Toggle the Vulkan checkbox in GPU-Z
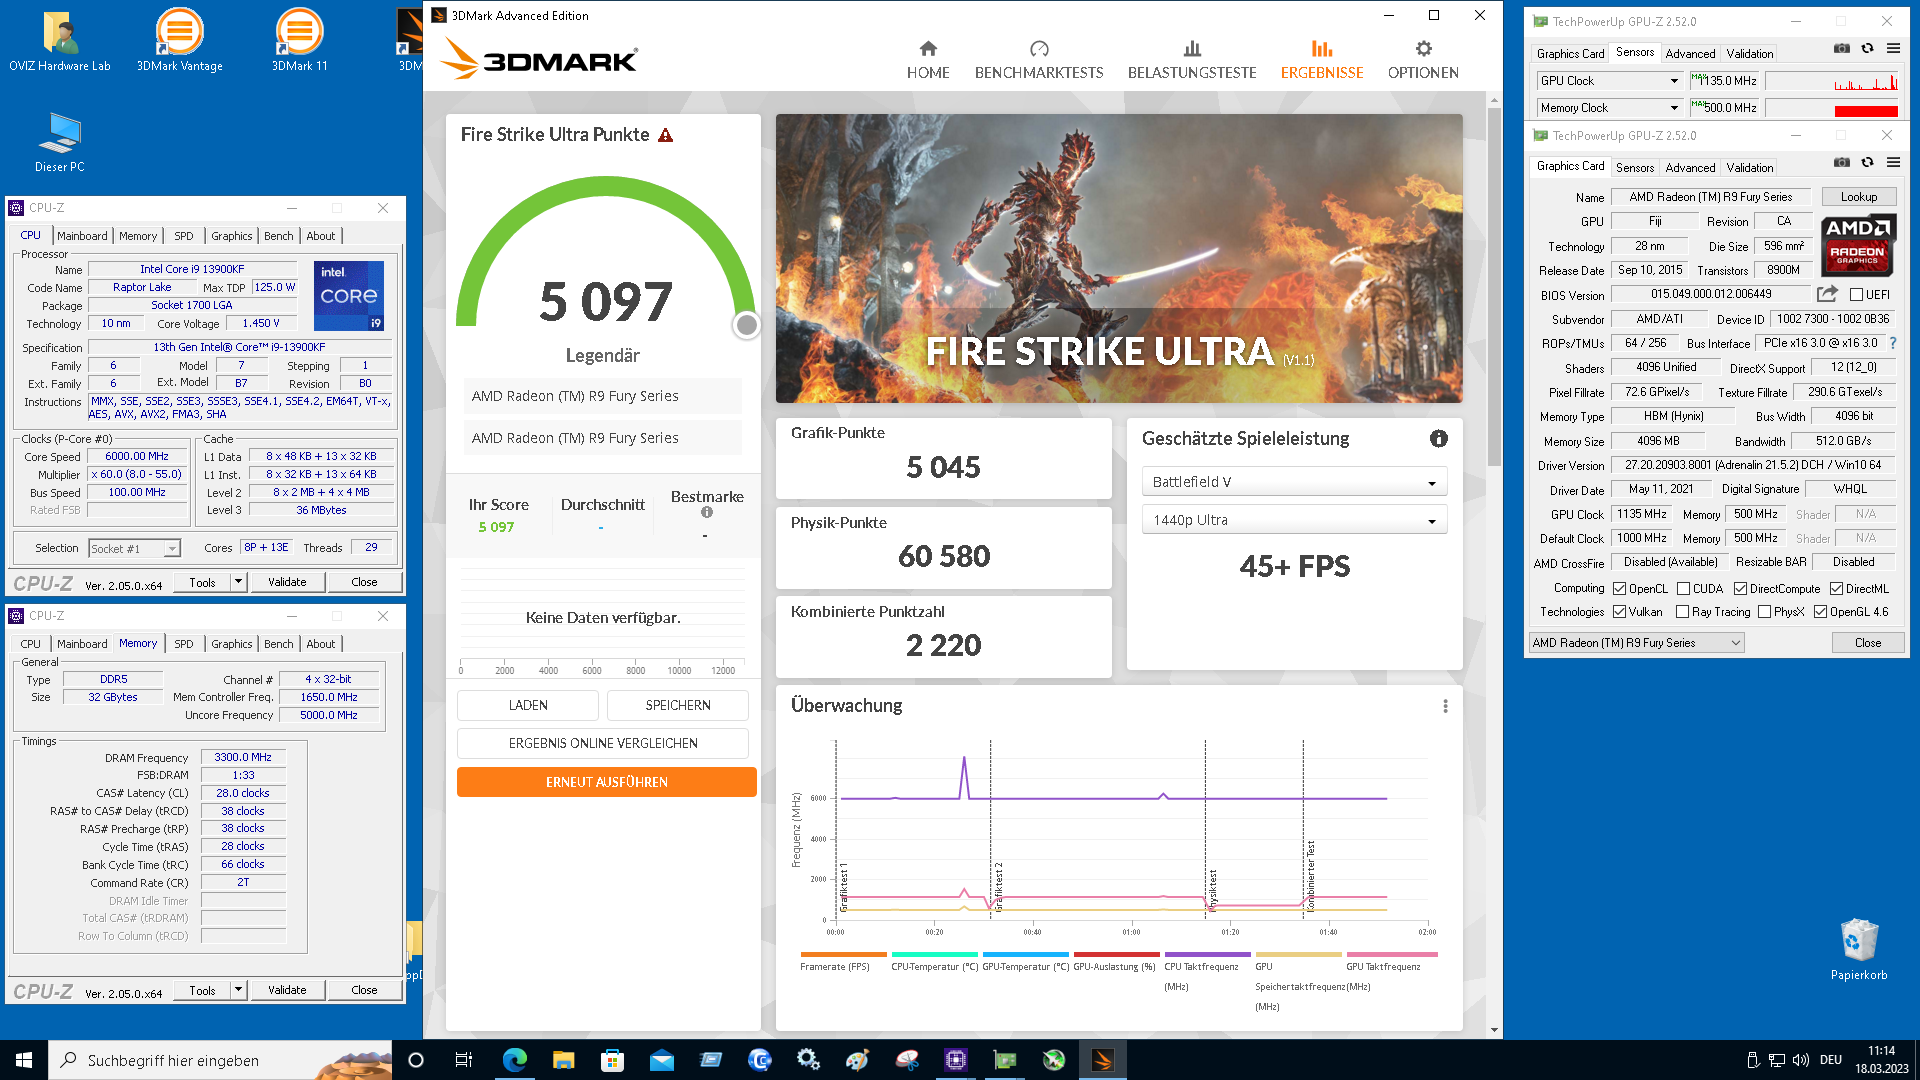The width and height of the screenshot is (1920, 1080). (1619, 612)
